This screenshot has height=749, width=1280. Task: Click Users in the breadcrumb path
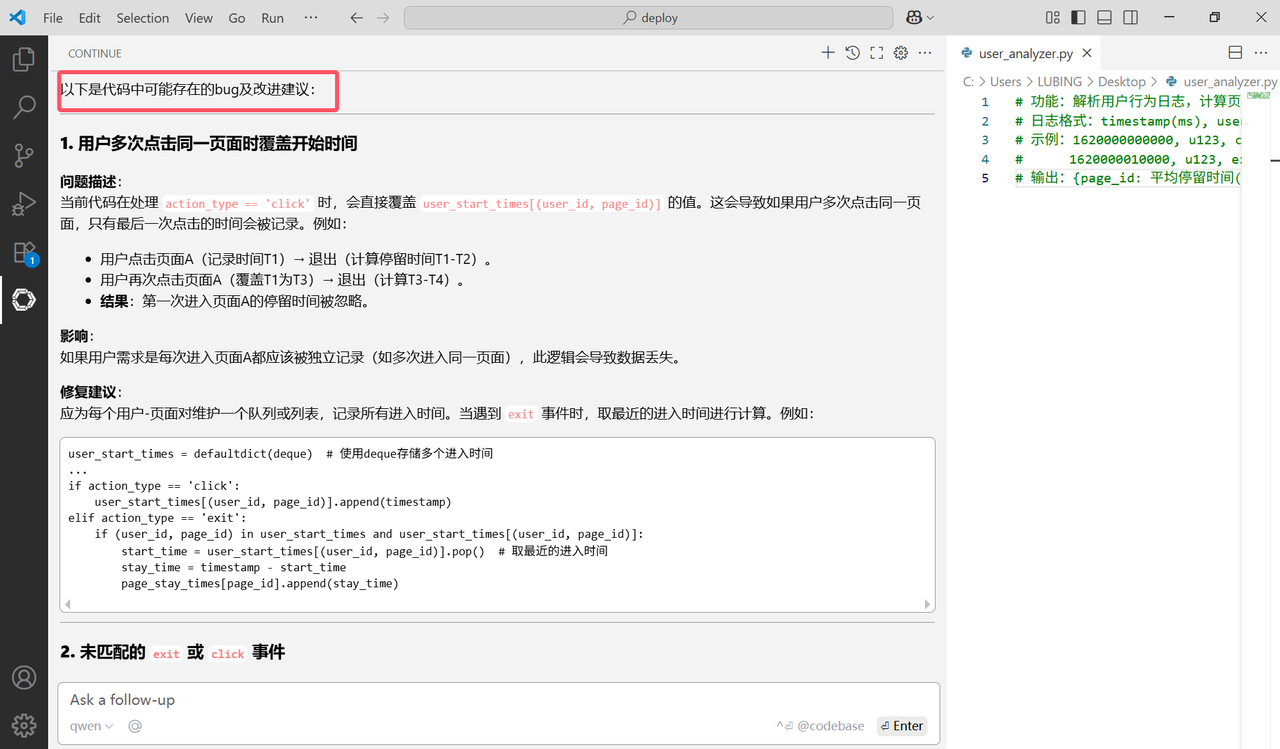point(1005,81)
